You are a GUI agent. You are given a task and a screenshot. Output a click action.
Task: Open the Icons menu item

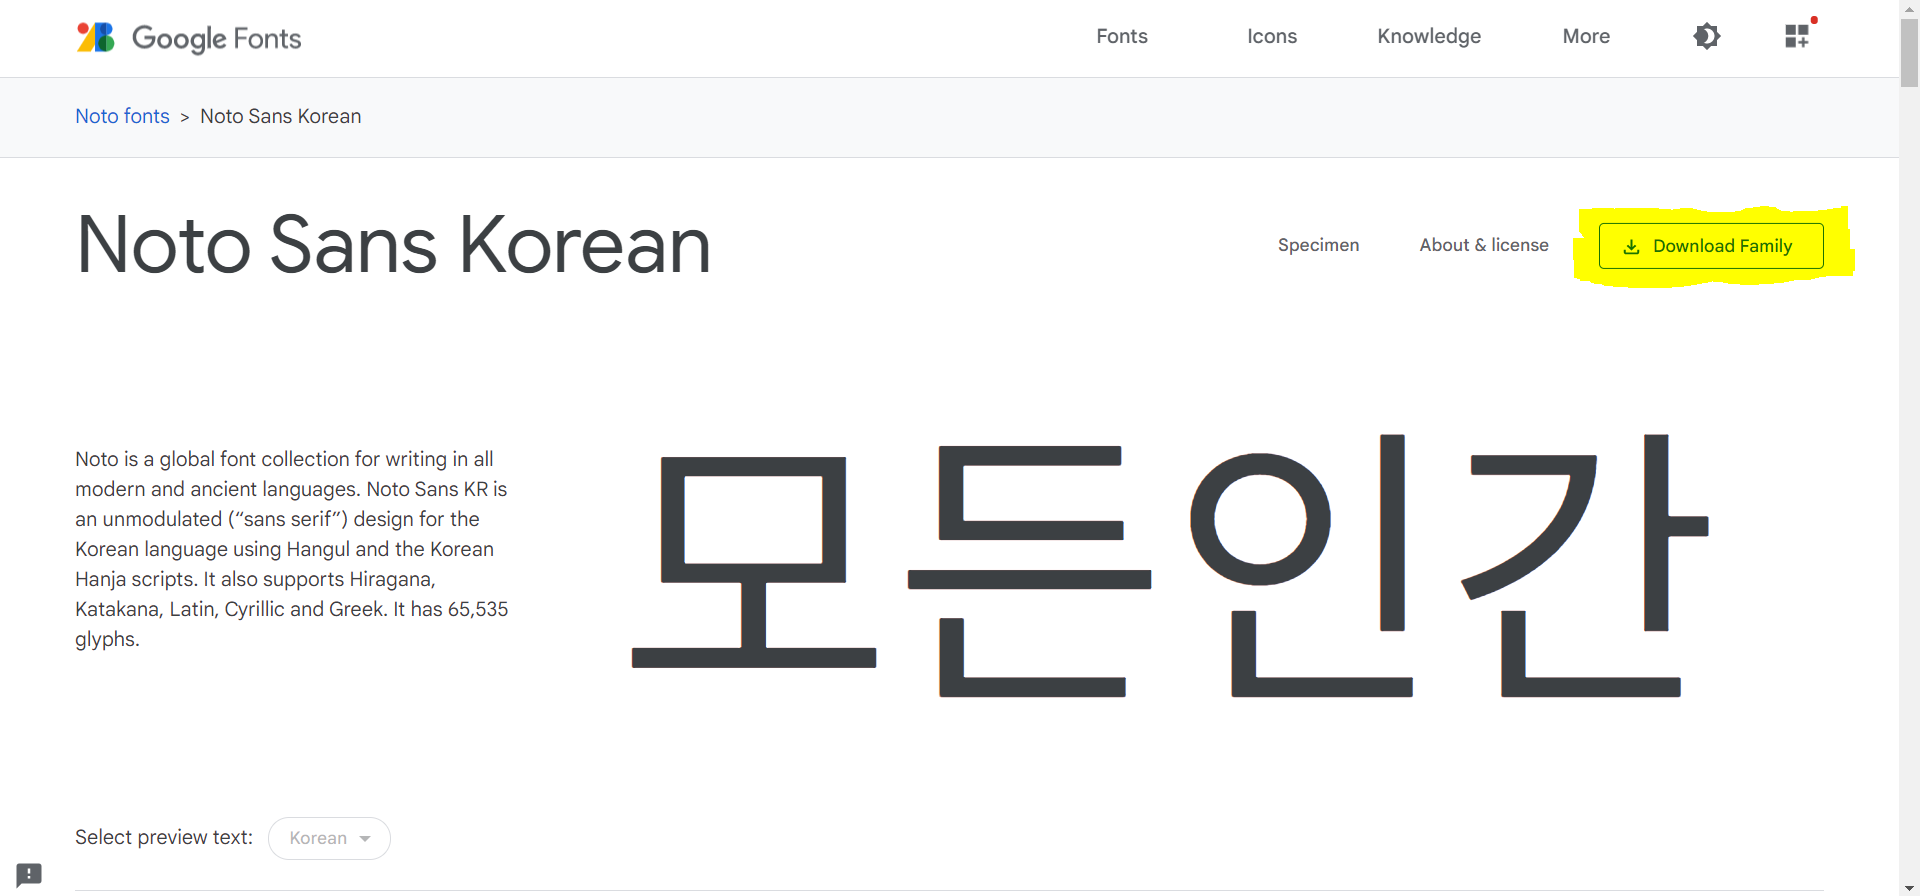click(x=1272, y=37)
